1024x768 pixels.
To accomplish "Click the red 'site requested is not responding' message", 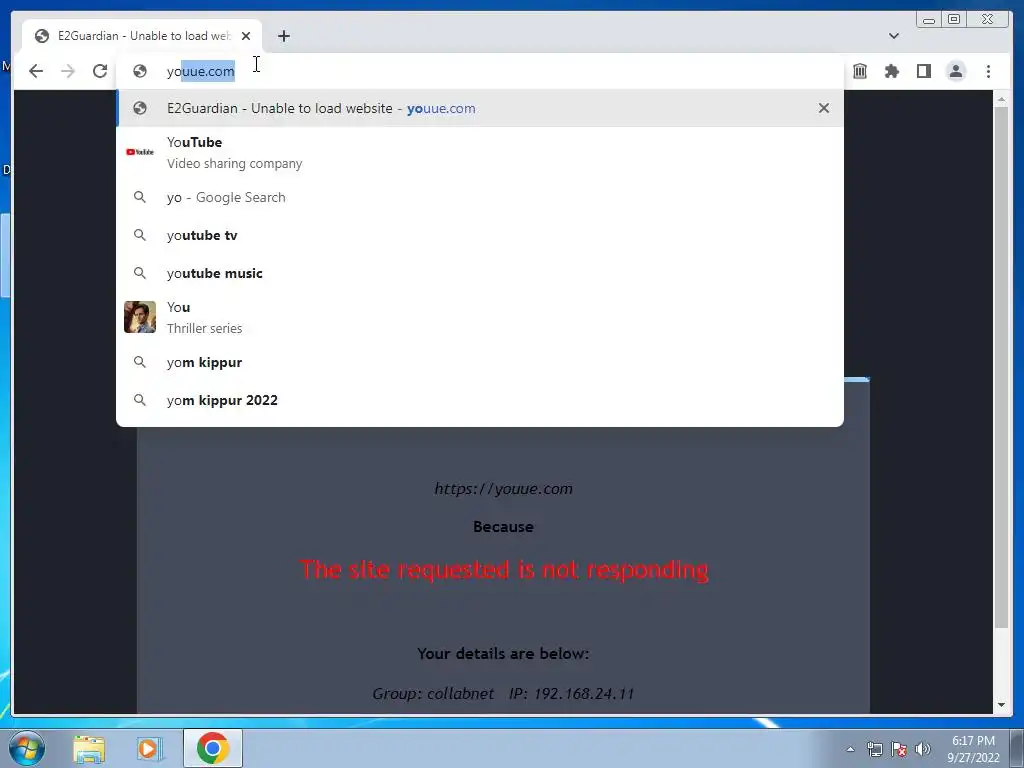I will click(504, 569).
